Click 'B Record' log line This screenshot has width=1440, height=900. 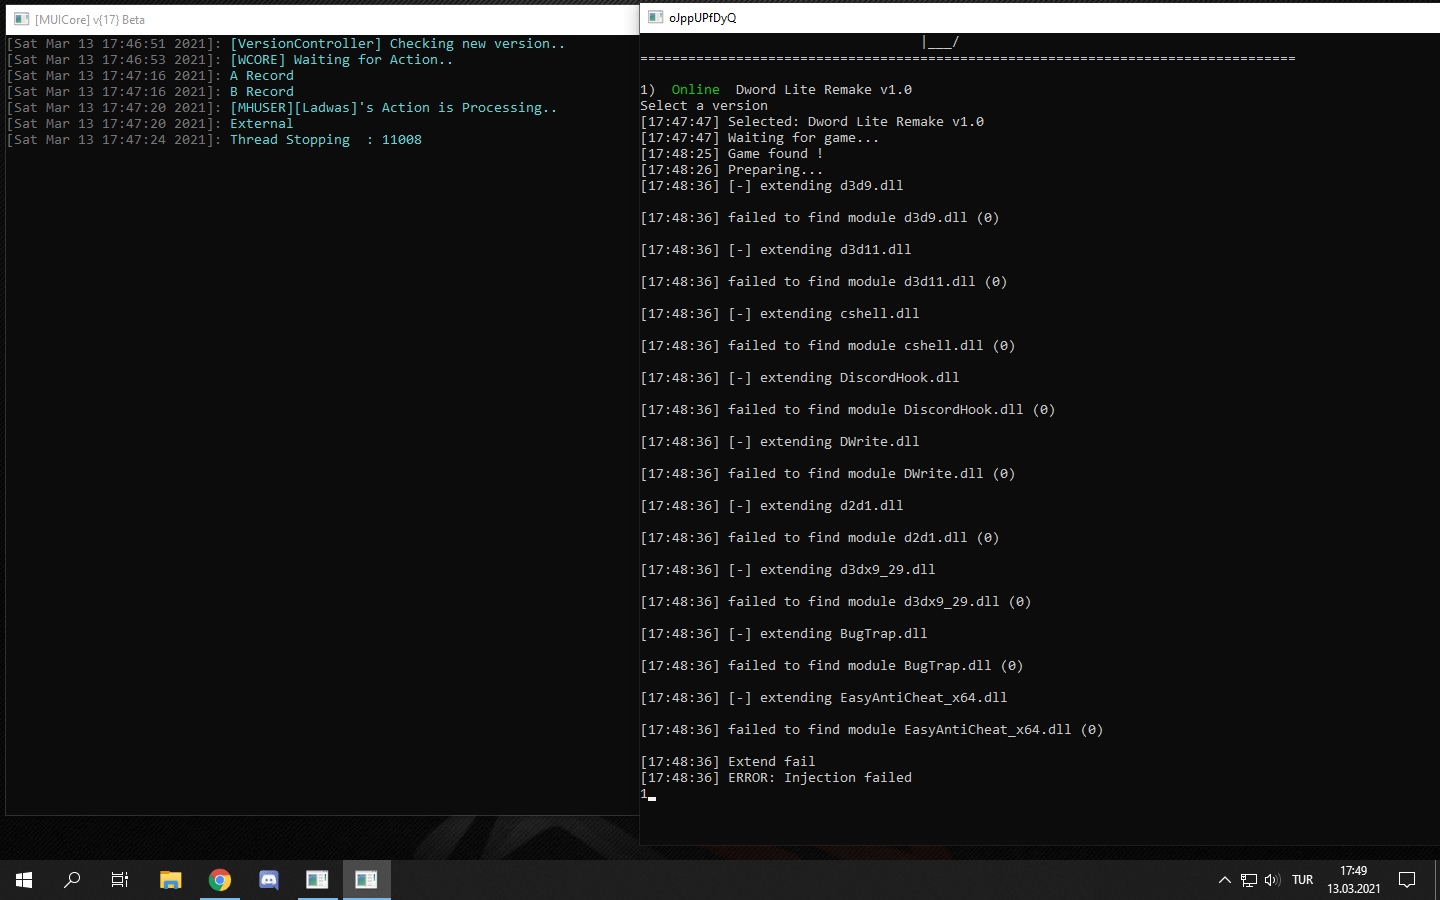[x=262, y=92]
